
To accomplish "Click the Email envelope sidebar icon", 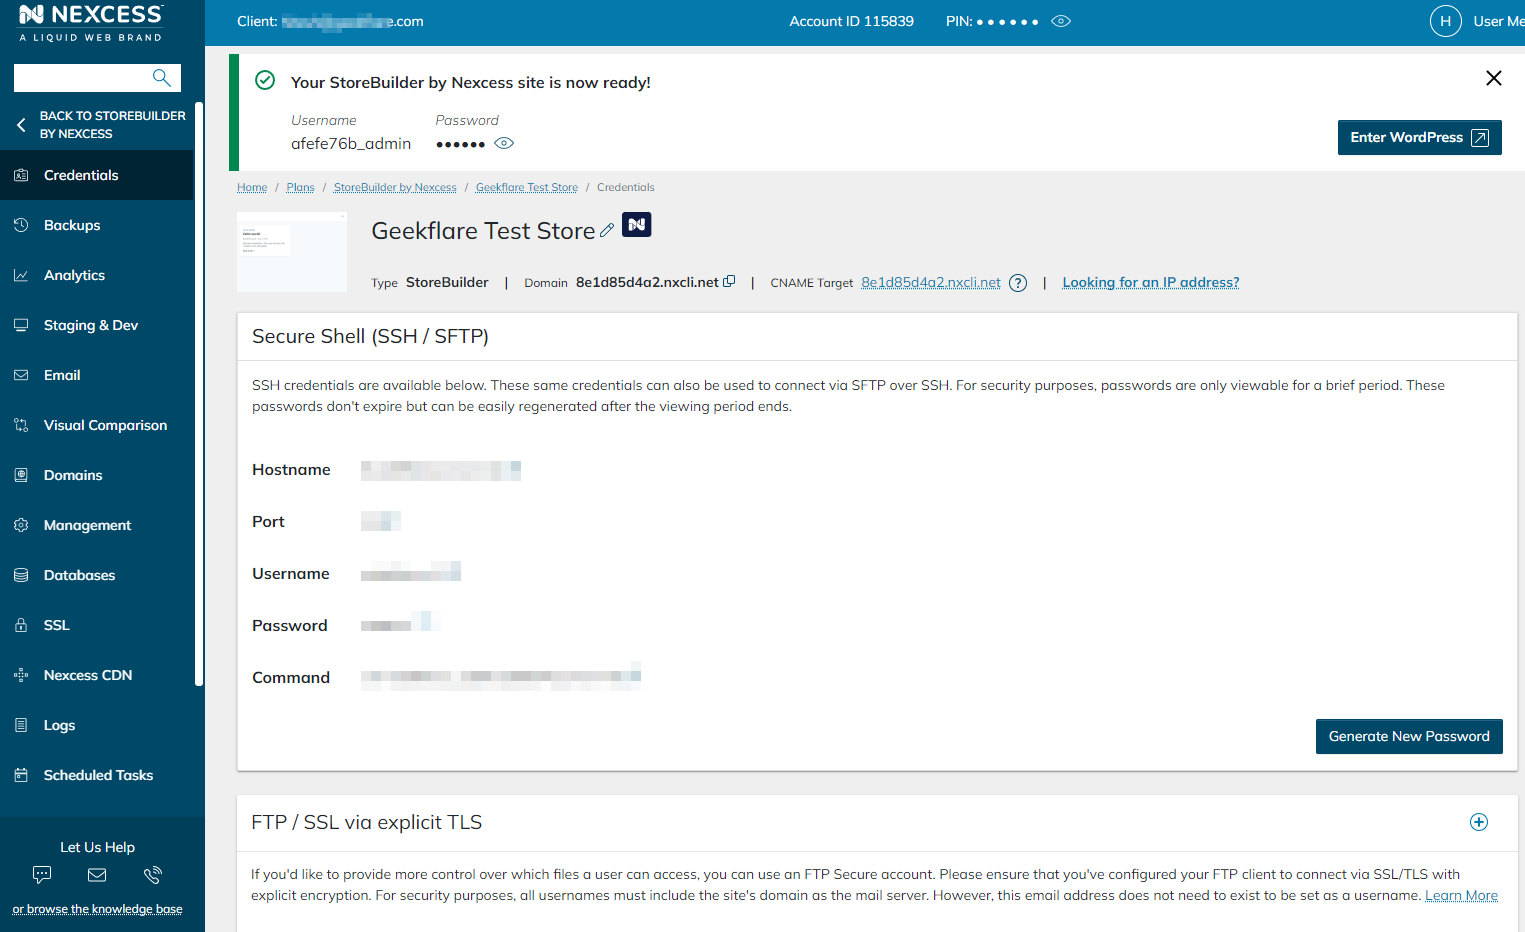I will pyautogui.click(x=21, y=375).
